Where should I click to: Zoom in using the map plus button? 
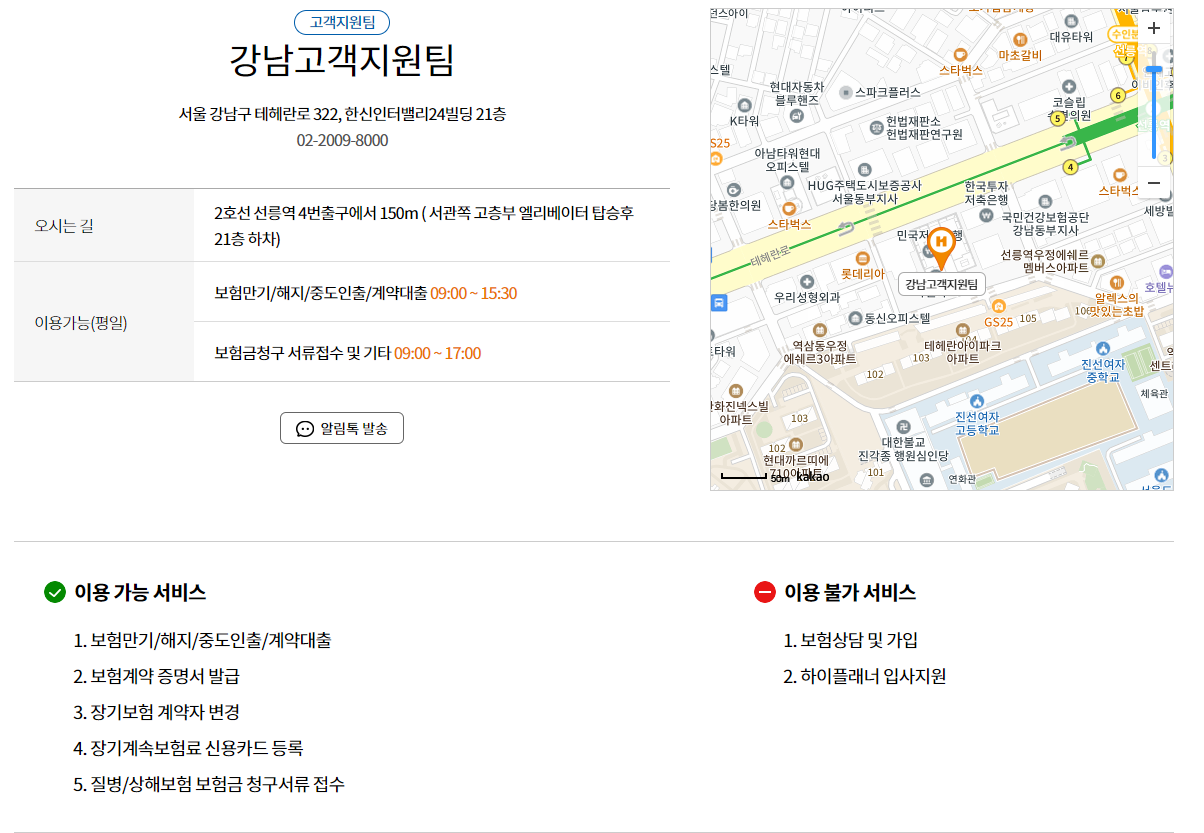[1155, 28]
